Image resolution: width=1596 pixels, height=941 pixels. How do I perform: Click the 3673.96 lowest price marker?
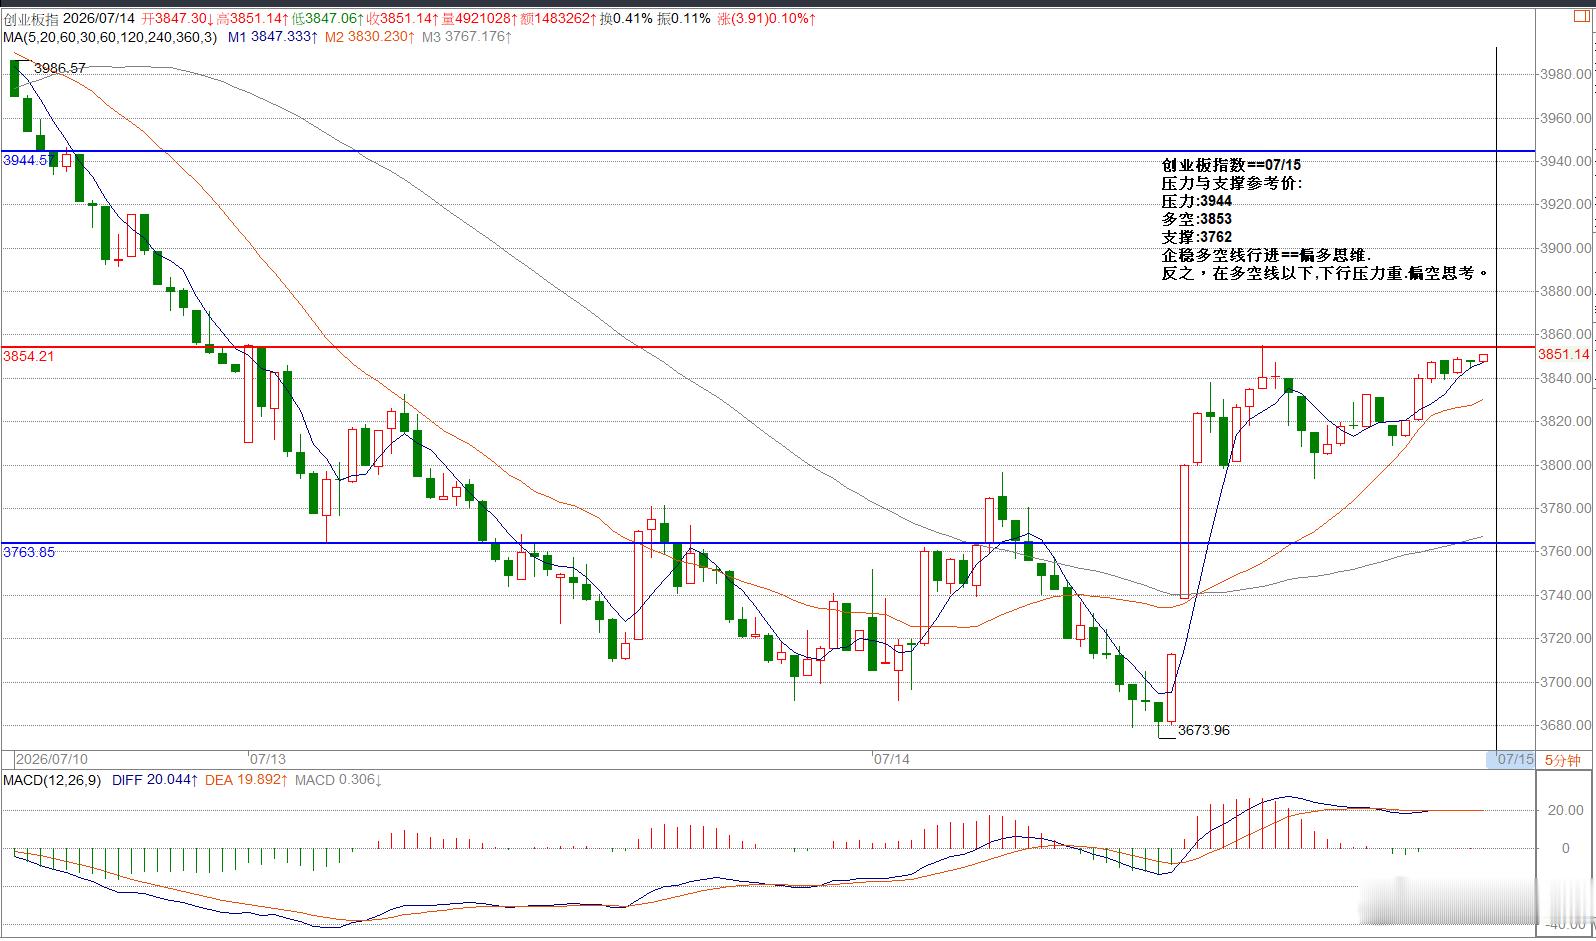pos(1204,730)
